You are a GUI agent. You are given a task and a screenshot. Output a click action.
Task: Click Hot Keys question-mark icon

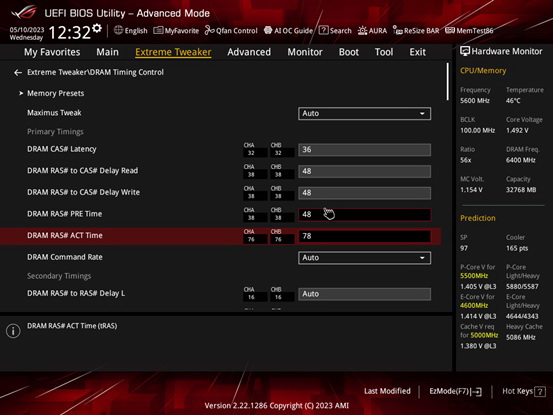click(x=540, y=391)
